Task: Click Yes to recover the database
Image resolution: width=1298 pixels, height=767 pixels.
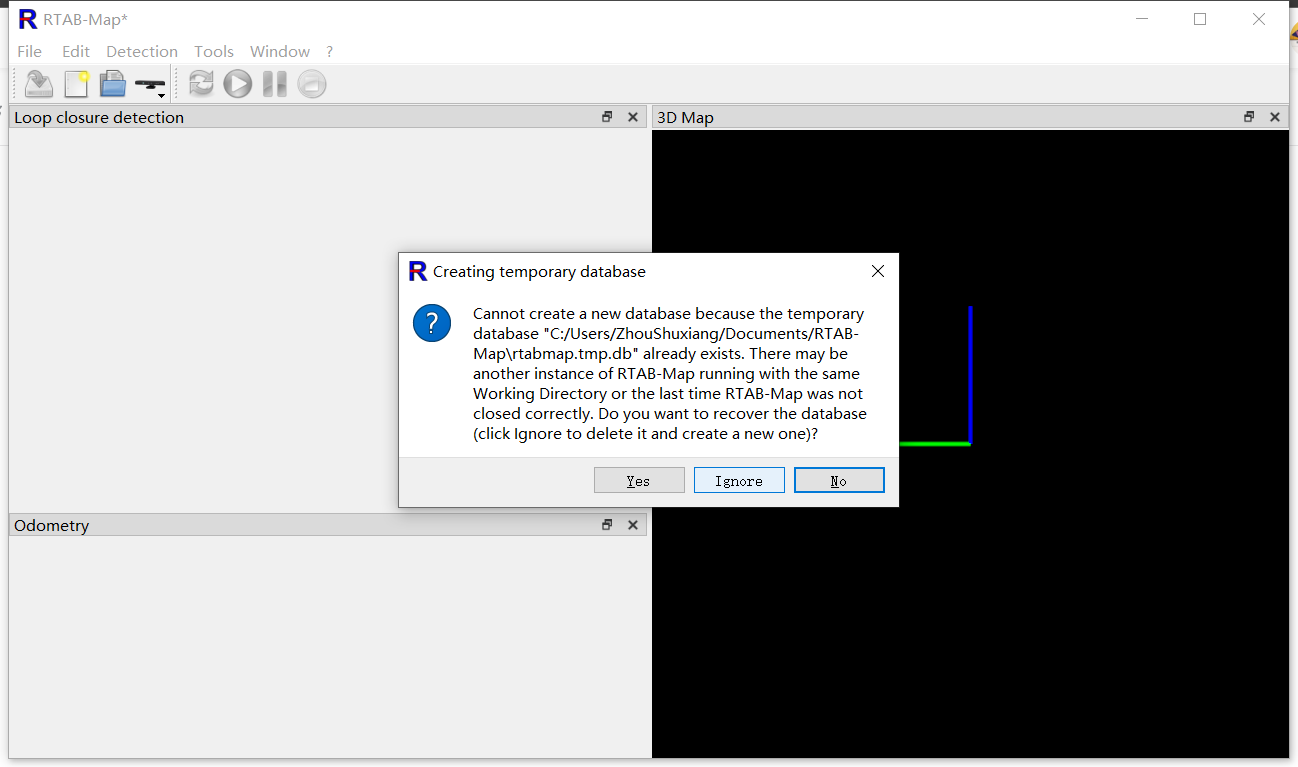Action: [639, 480]
